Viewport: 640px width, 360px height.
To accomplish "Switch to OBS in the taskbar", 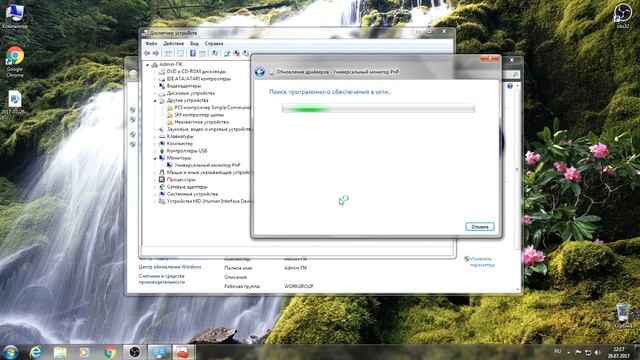I will pyautogui.click(x=134, y=352).
